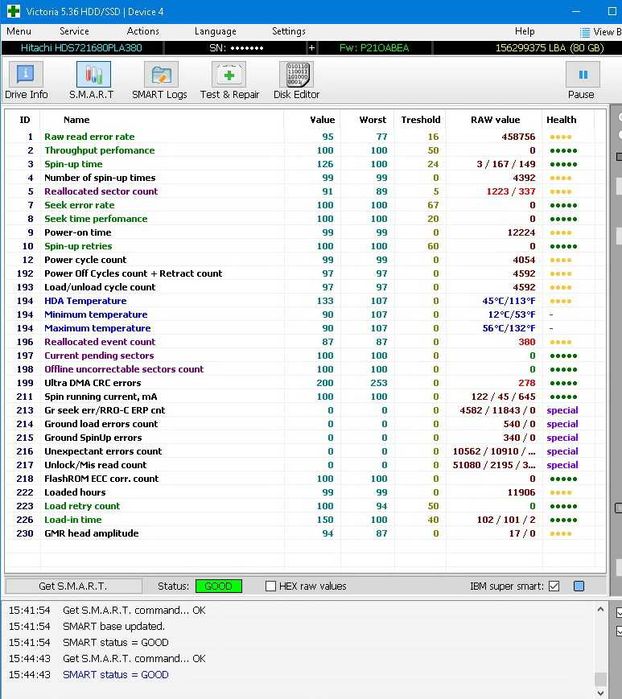Open the Settings menu

coord(288,31)
